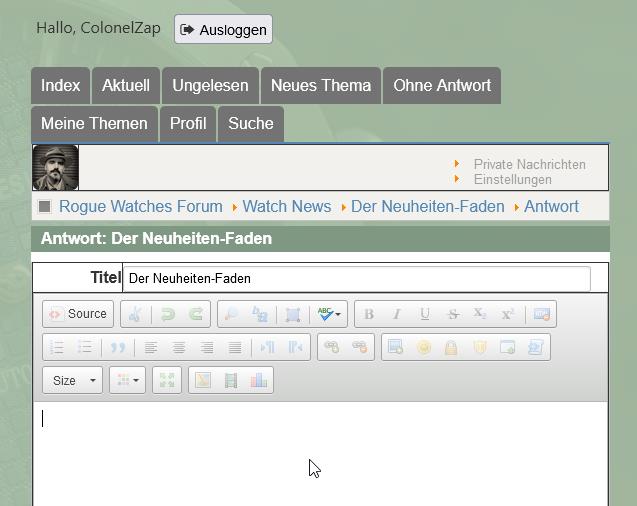637x506 pixels.
Task: Undo the last editor action
Action: [168, 314]
